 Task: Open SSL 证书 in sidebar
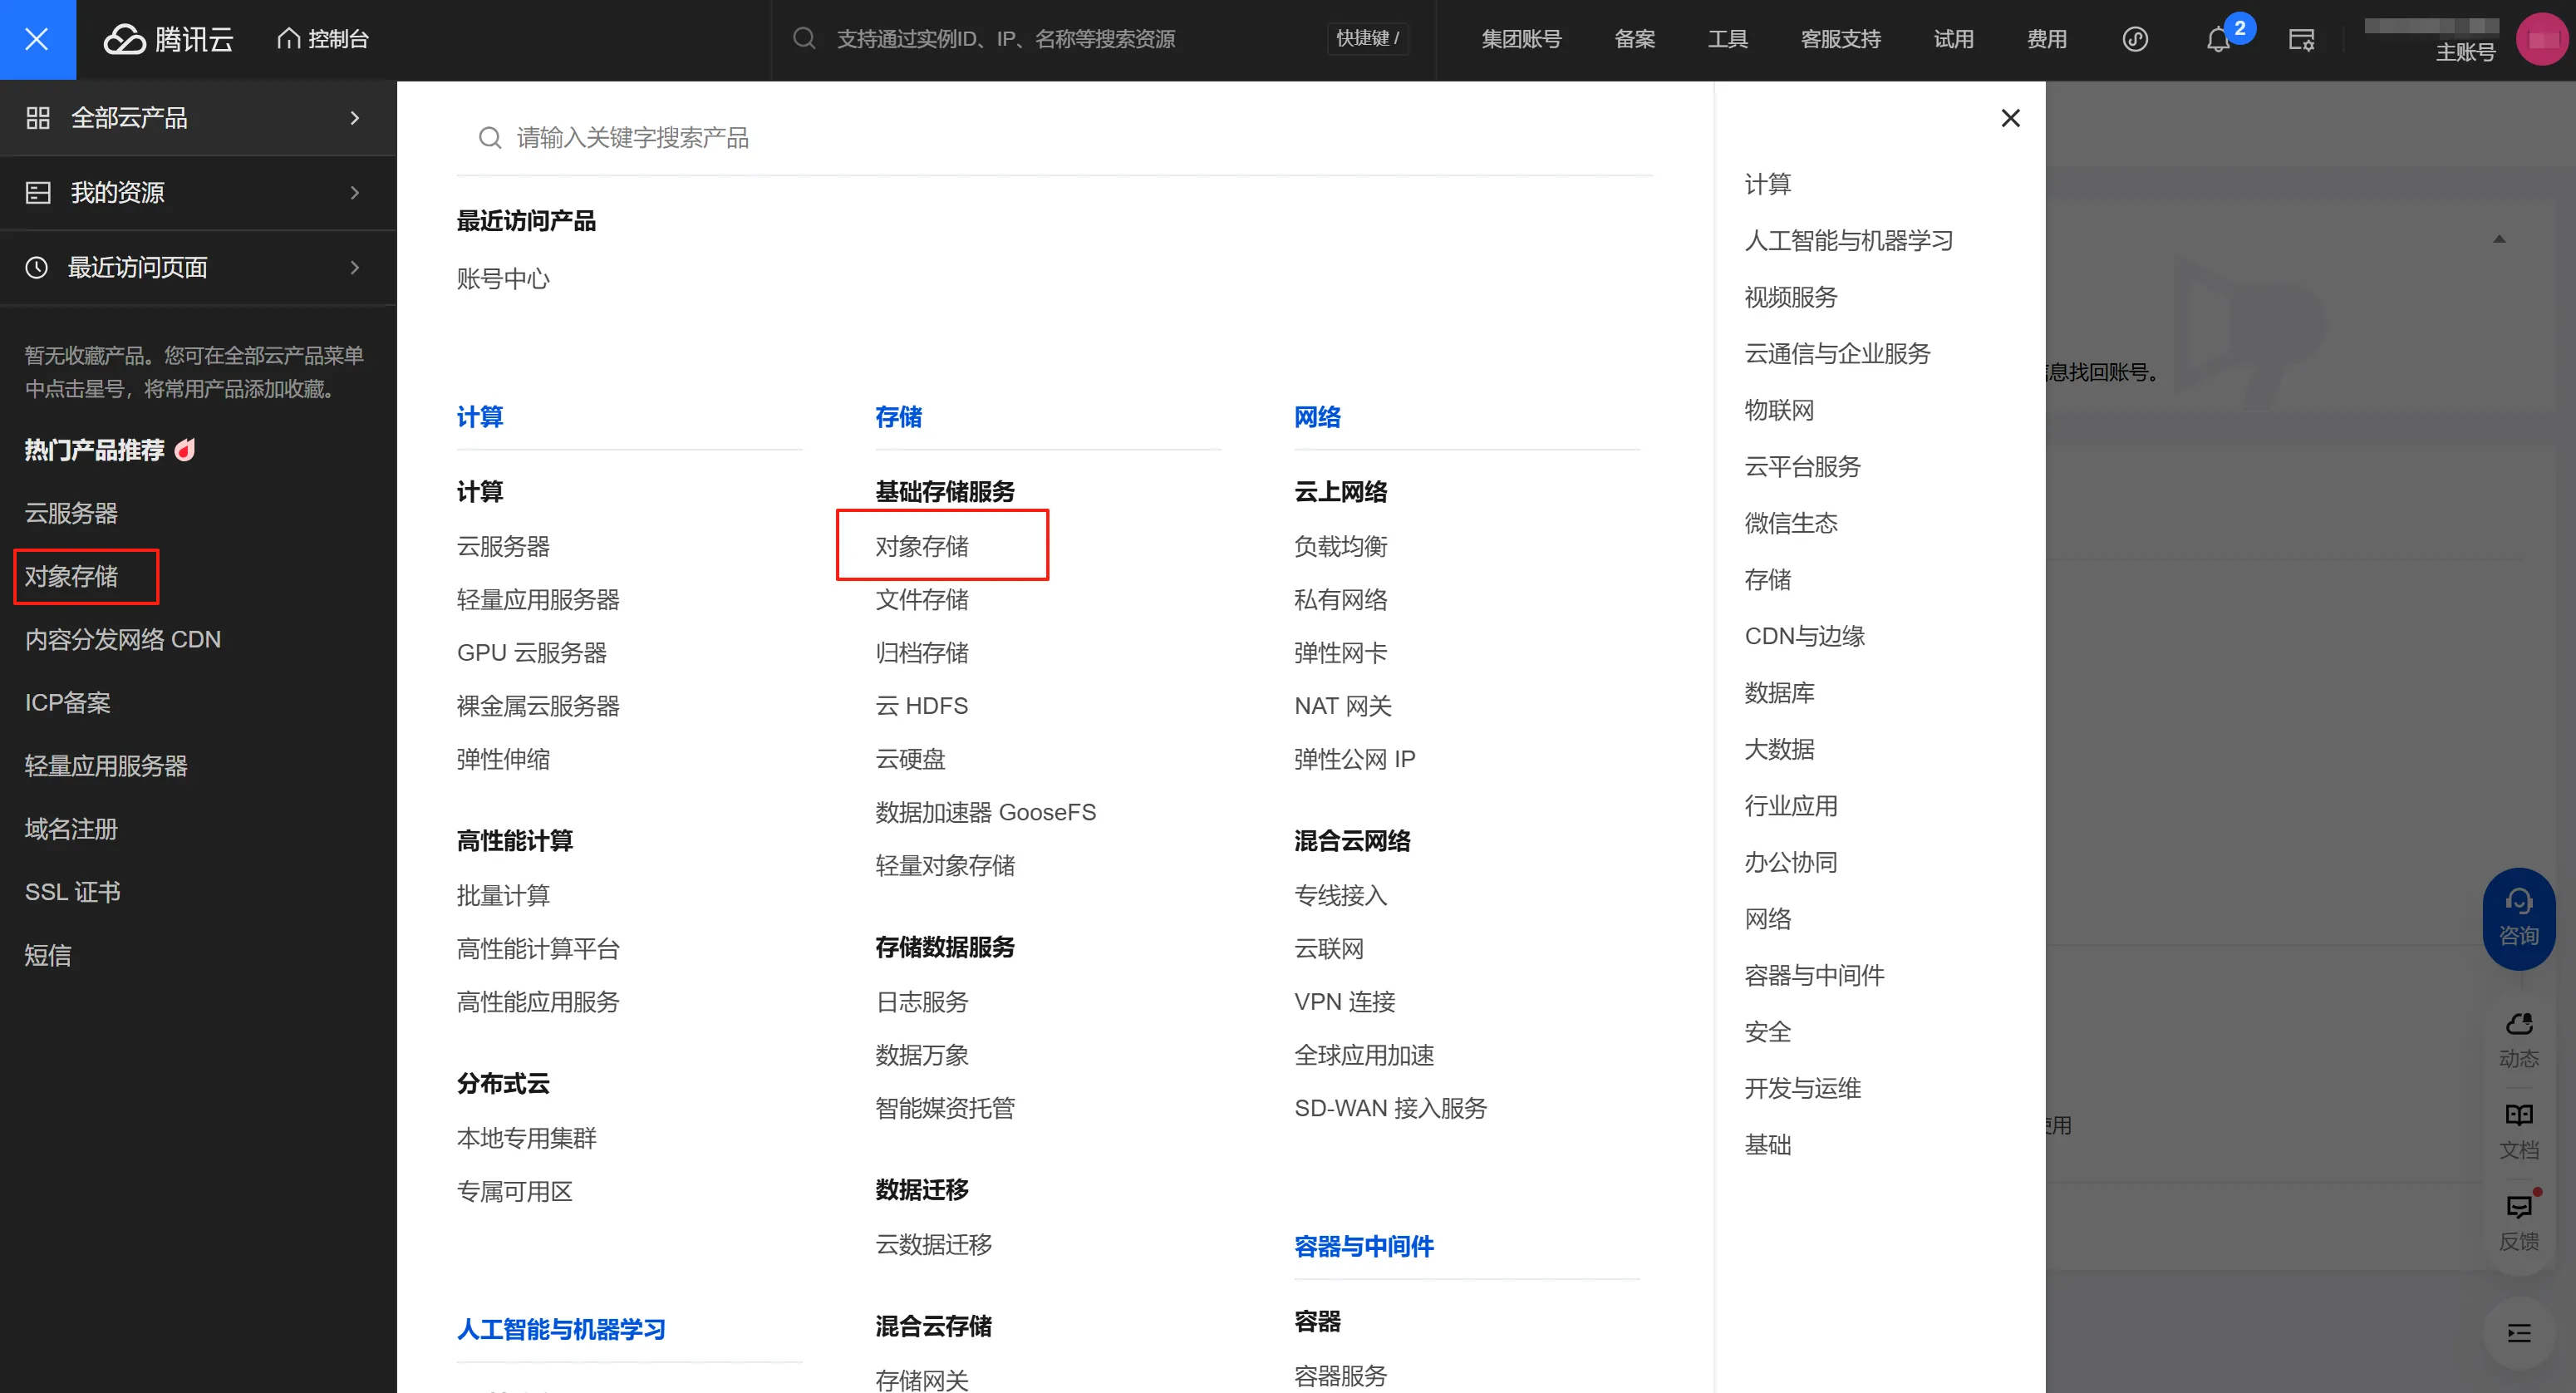[x=72, y=892]
